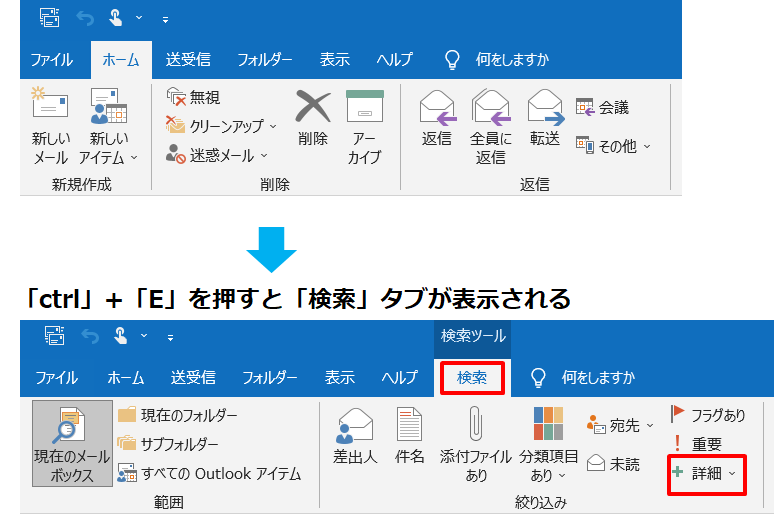Click the Forward (転送) envelope icon

545,107
